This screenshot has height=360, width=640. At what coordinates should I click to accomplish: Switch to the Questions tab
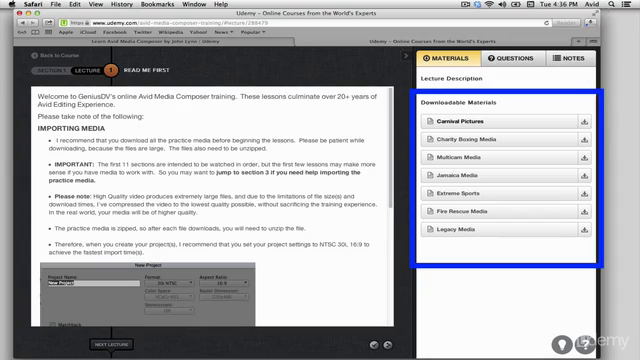[x=513, y=58]
